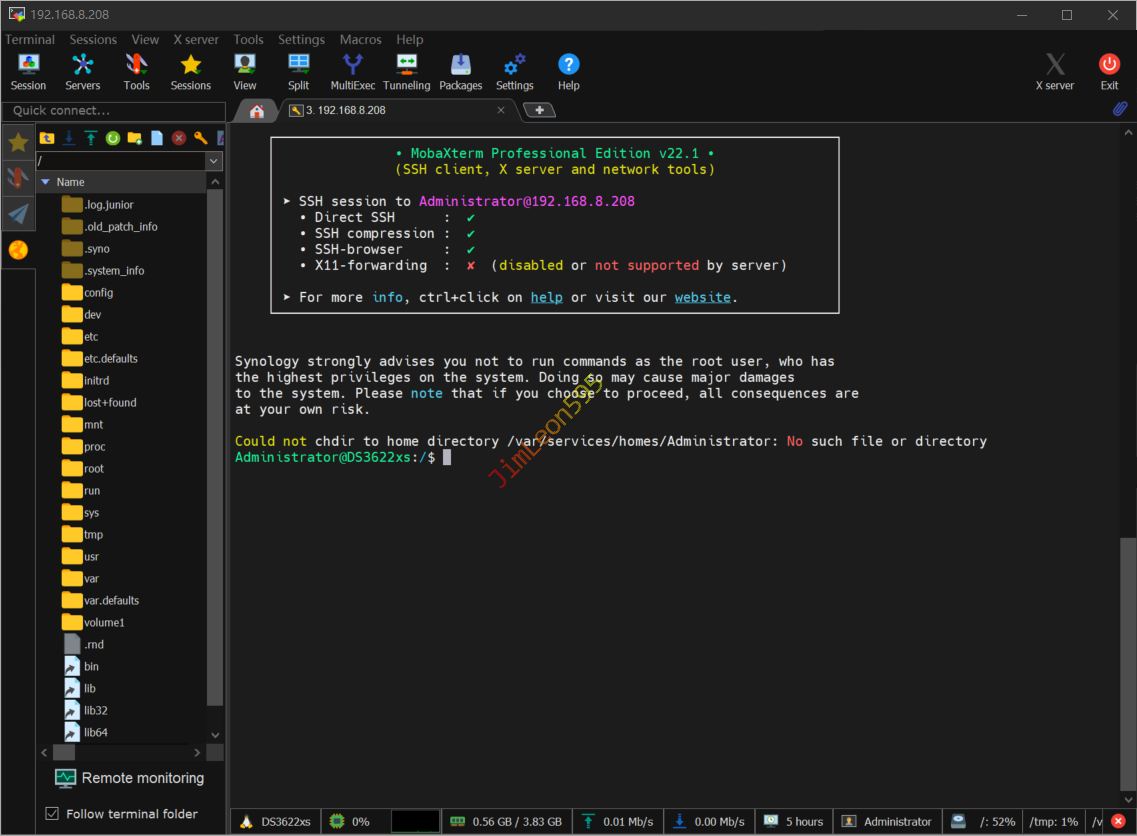Image resolution: width=1137 pixels, height=836 pixels.
Task: Click the upload to server arrow icon
Action: pos(91,138)
